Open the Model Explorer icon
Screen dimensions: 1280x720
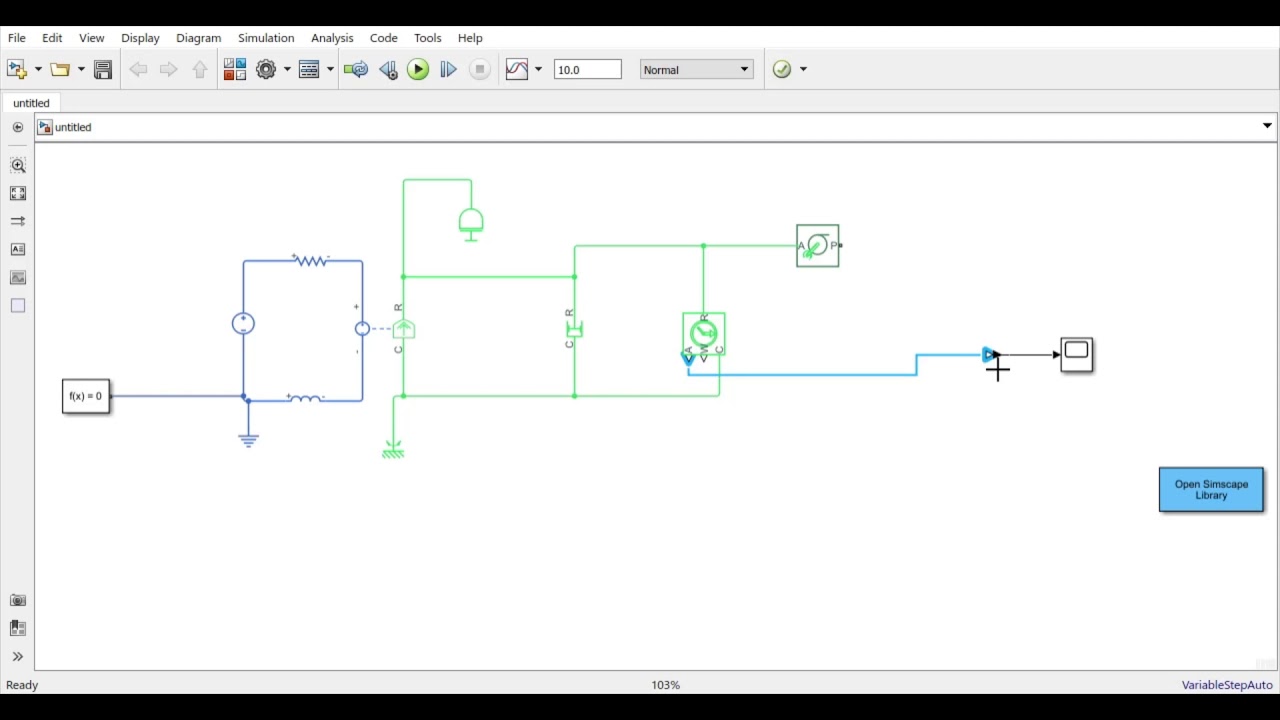309,69
